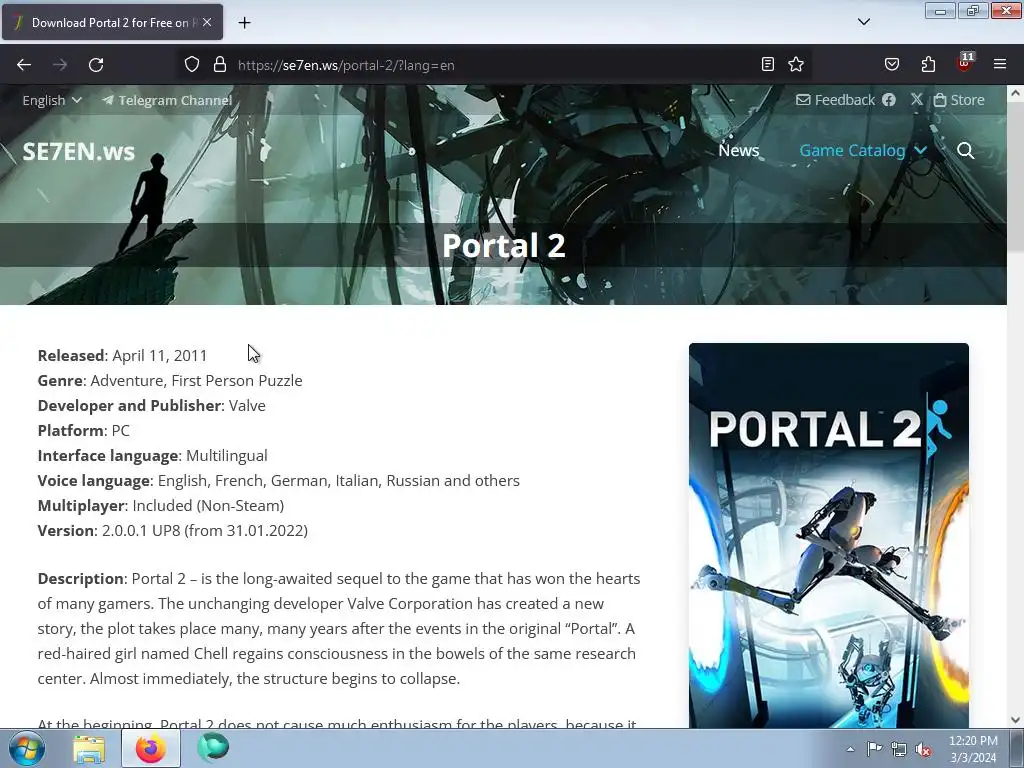Bookmark this page with the star
The height and width of the screenshot is (768, 1024).
point(795,64)
